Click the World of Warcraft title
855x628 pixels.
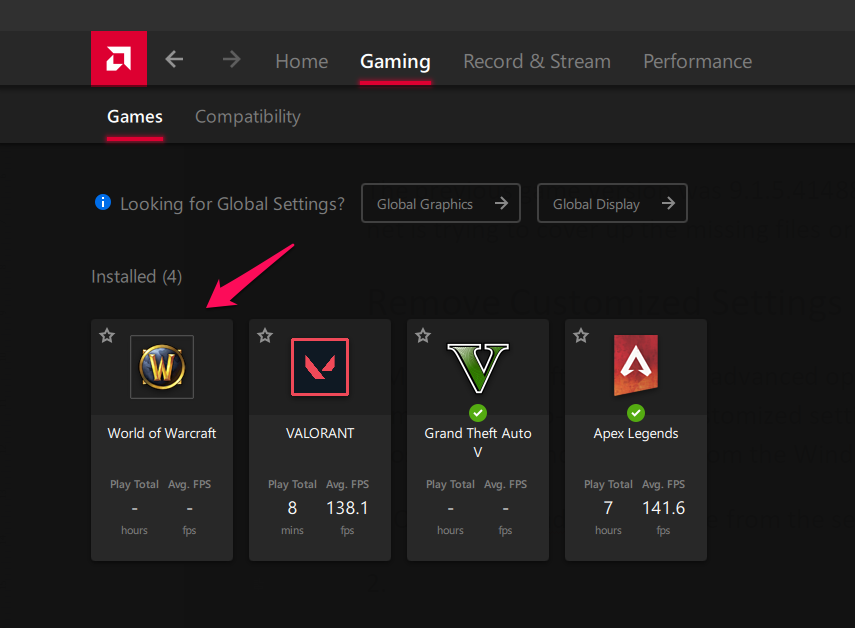pyautogui.click(x=162, y=433)
